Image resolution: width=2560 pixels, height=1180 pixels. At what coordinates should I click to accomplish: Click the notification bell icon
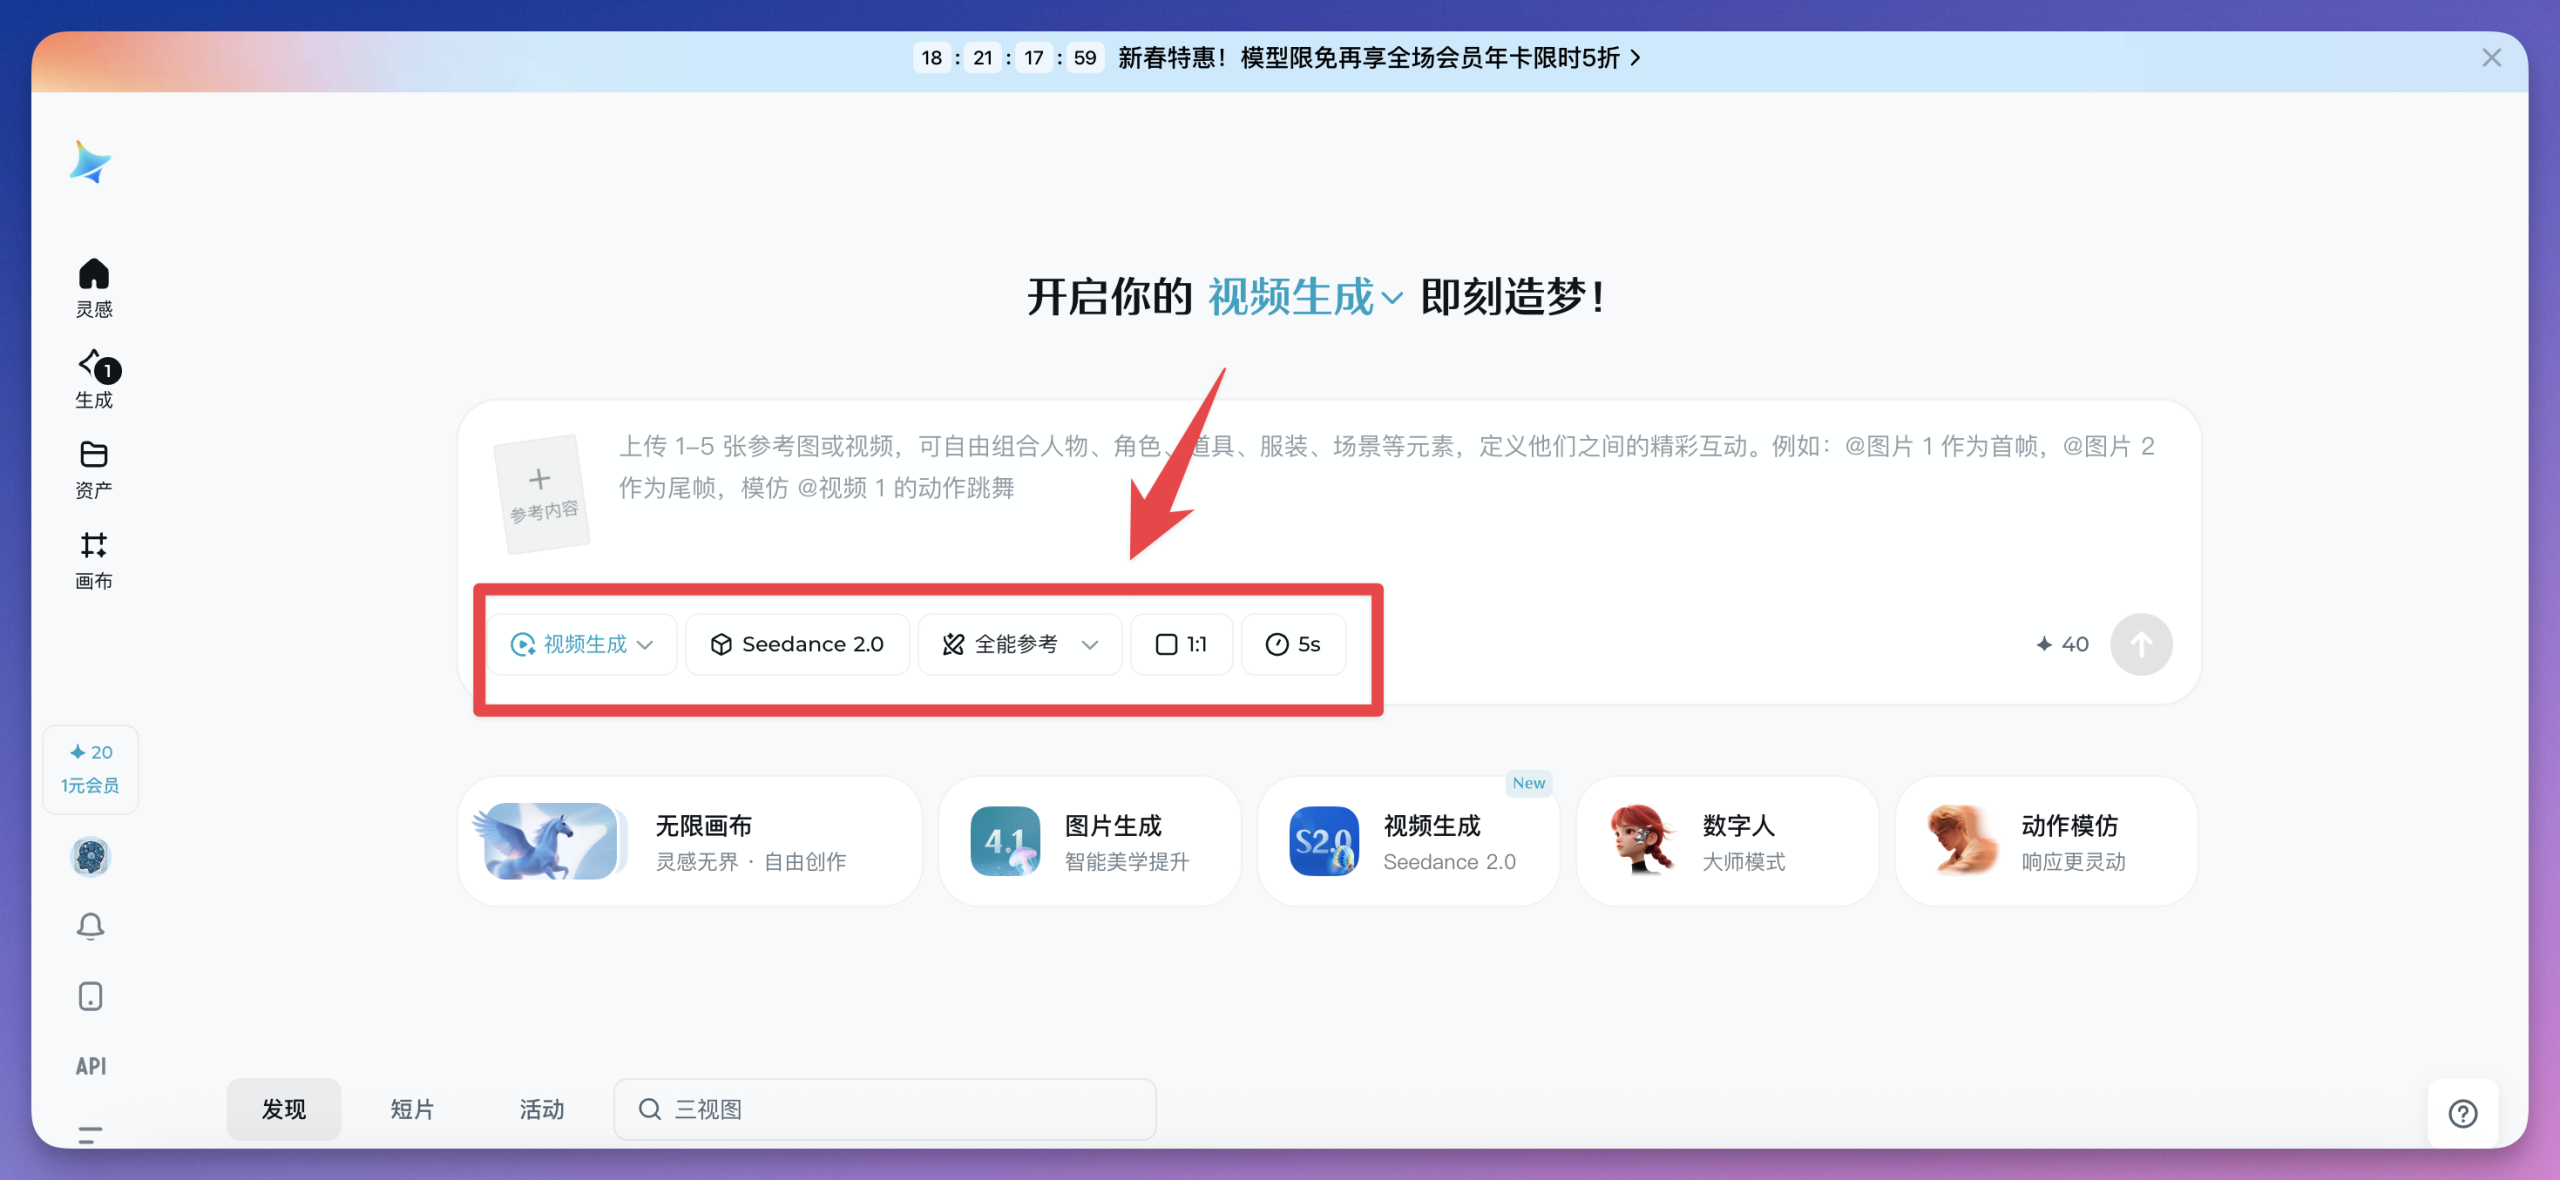pyautogui.click(x=90, y=926)
